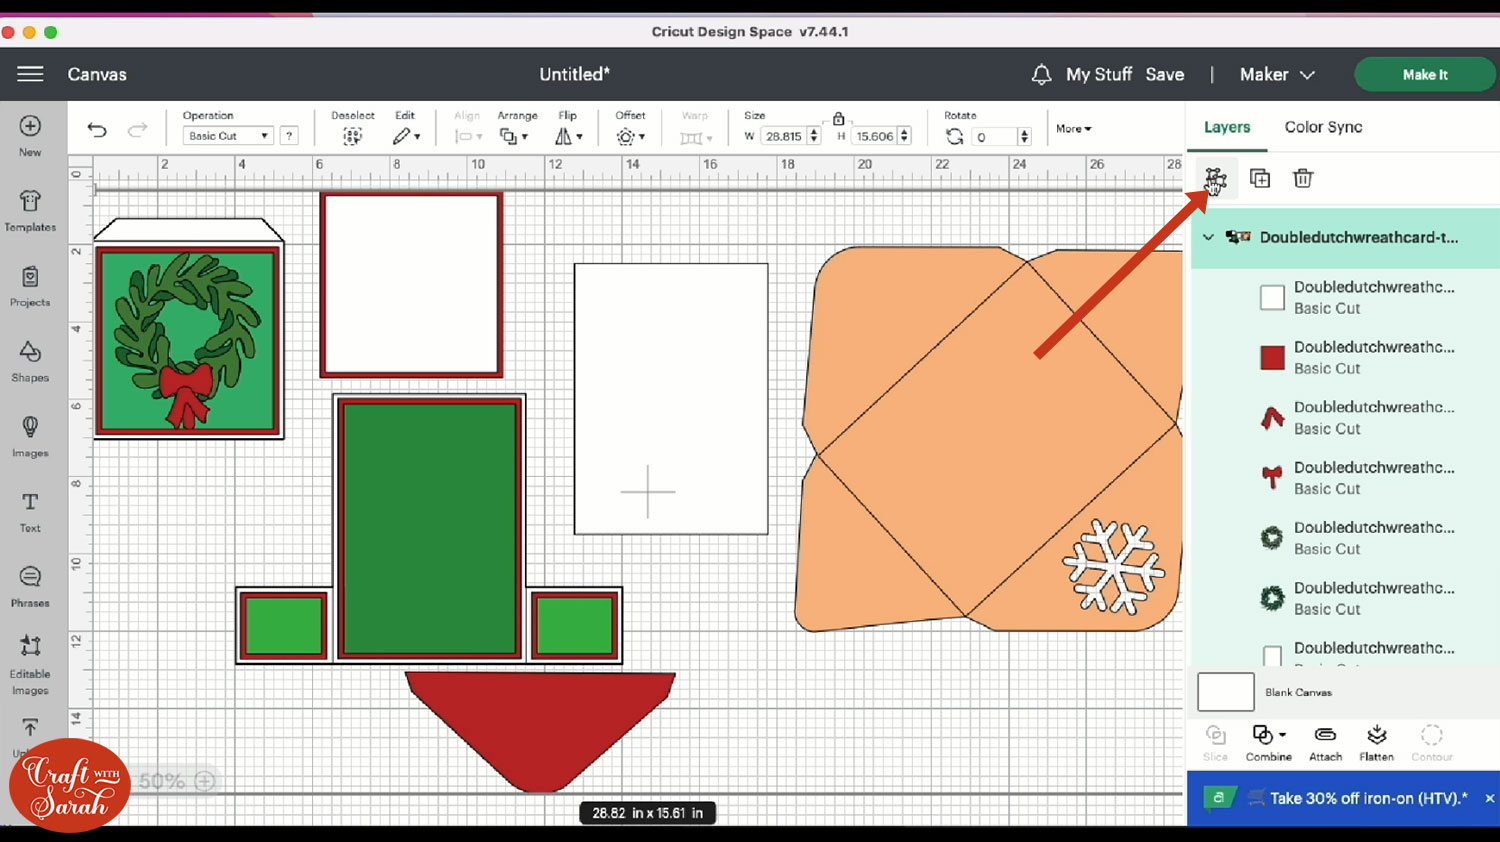The width and height of the screenshot is (1500, 842).
Task: Expand the More toolbar options
Action: coord(1074,129)
